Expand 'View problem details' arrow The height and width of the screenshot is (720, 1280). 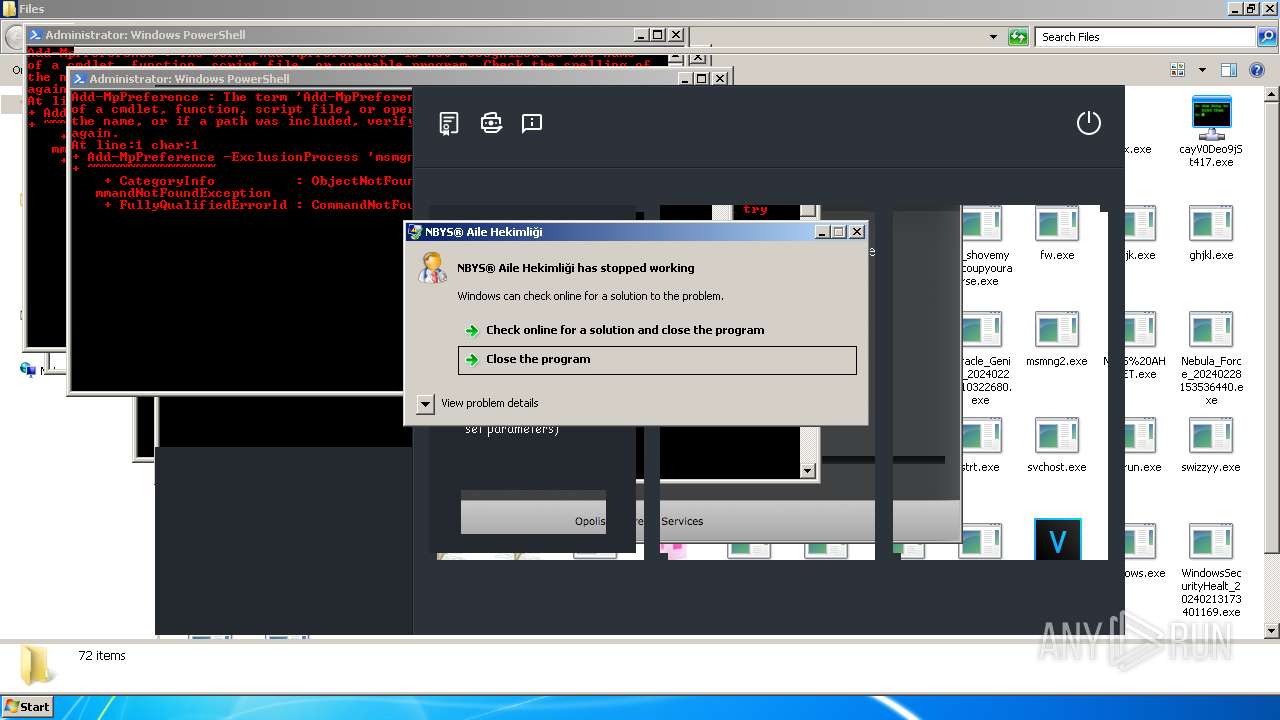pyautogui.click(x=425, y=403)
